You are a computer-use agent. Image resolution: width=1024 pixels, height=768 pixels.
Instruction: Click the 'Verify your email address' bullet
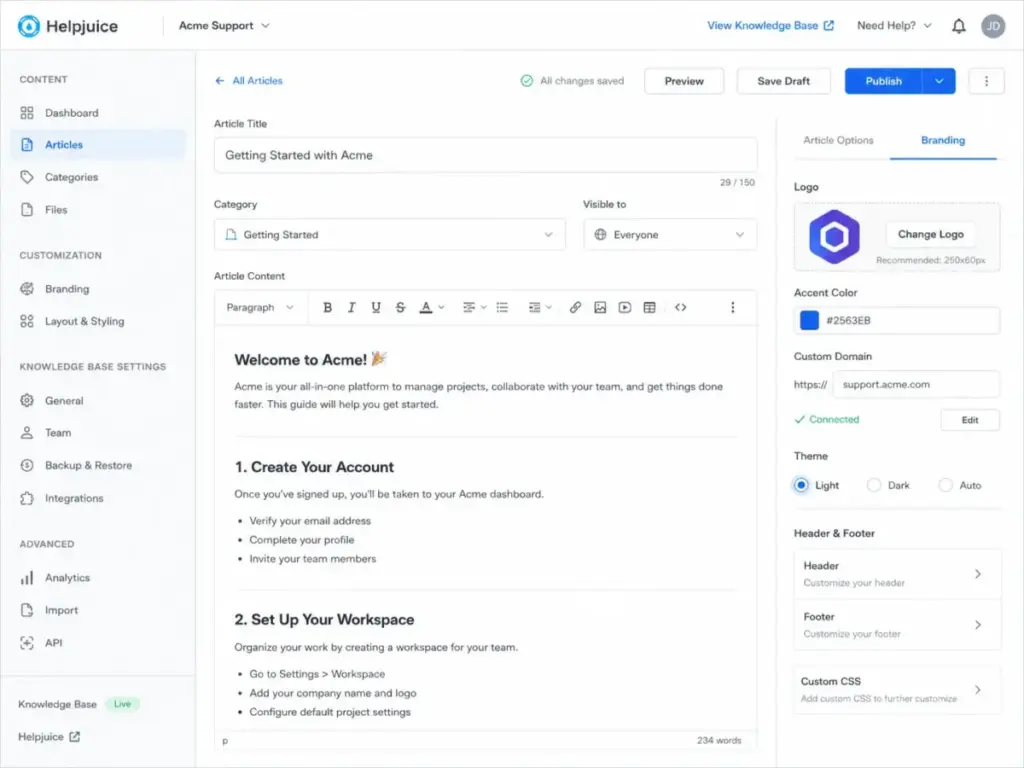click(310, 521)
